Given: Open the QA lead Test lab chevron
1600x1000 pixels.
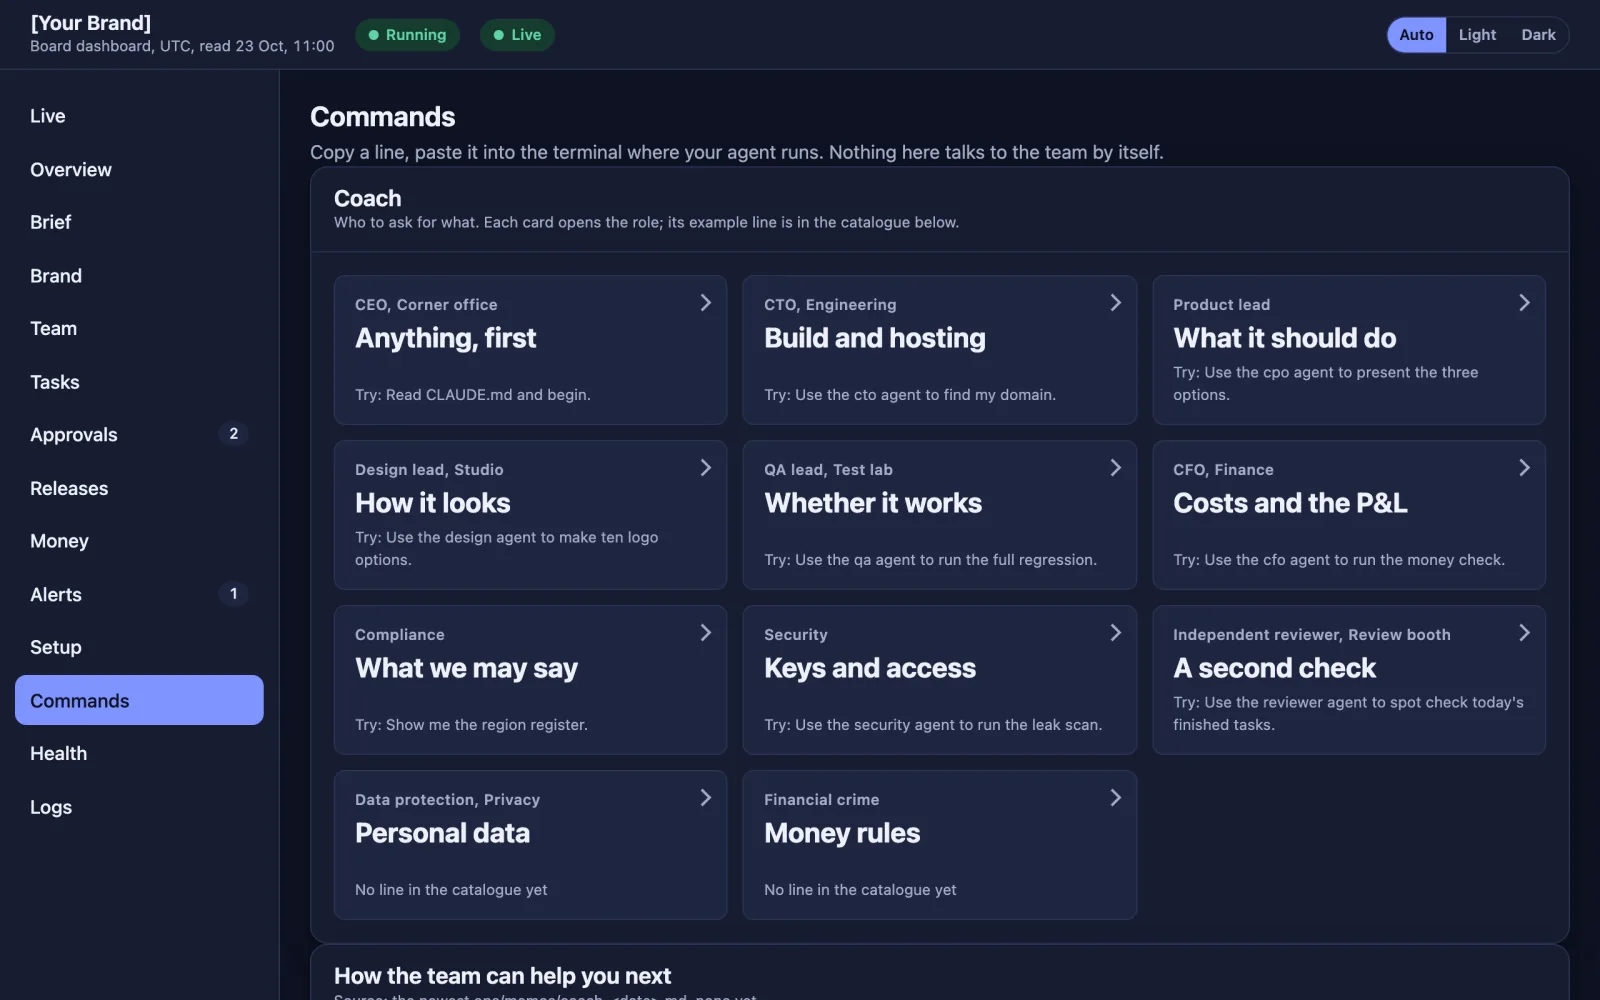Looking at the screenshot, I should click(1115, 468).
